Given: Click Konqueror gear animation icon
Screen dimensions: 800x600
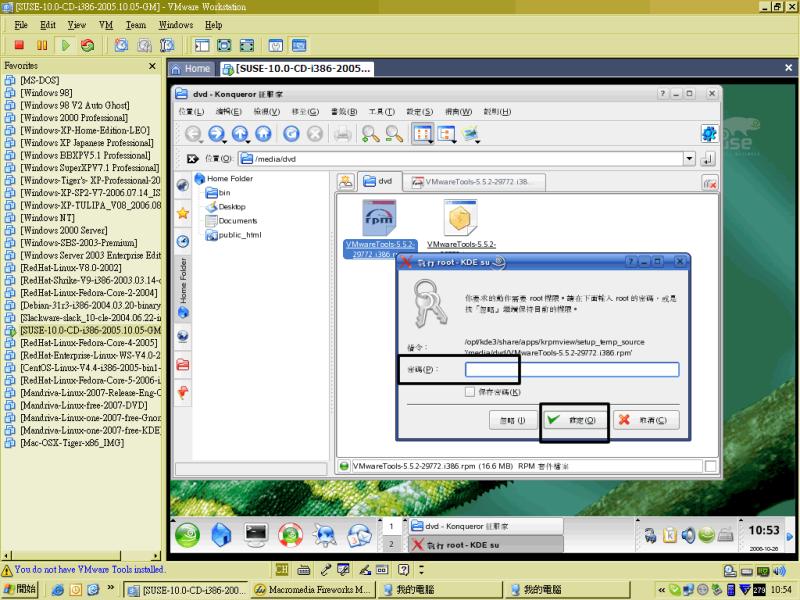Looking at the screenshot, I should [x=709, y=134].
